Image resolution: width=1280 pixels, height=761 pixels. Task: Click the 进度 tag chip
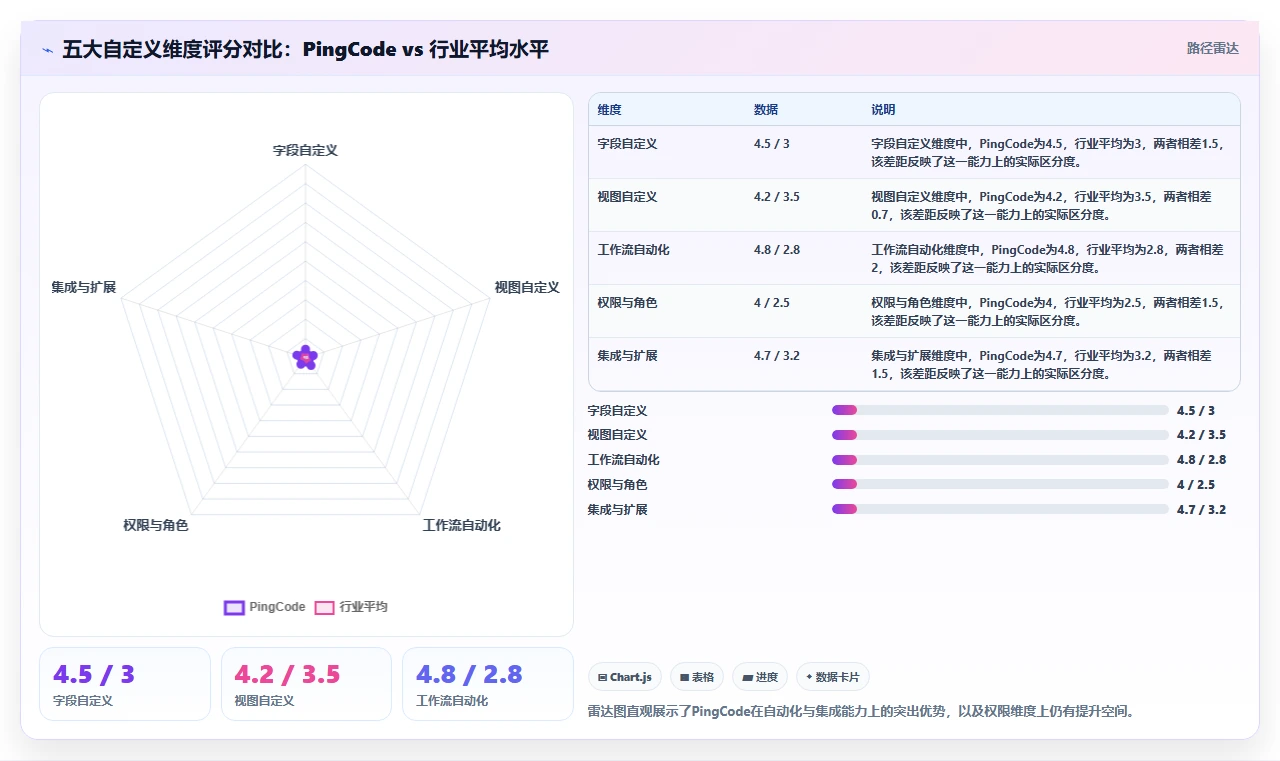[760, 677]
